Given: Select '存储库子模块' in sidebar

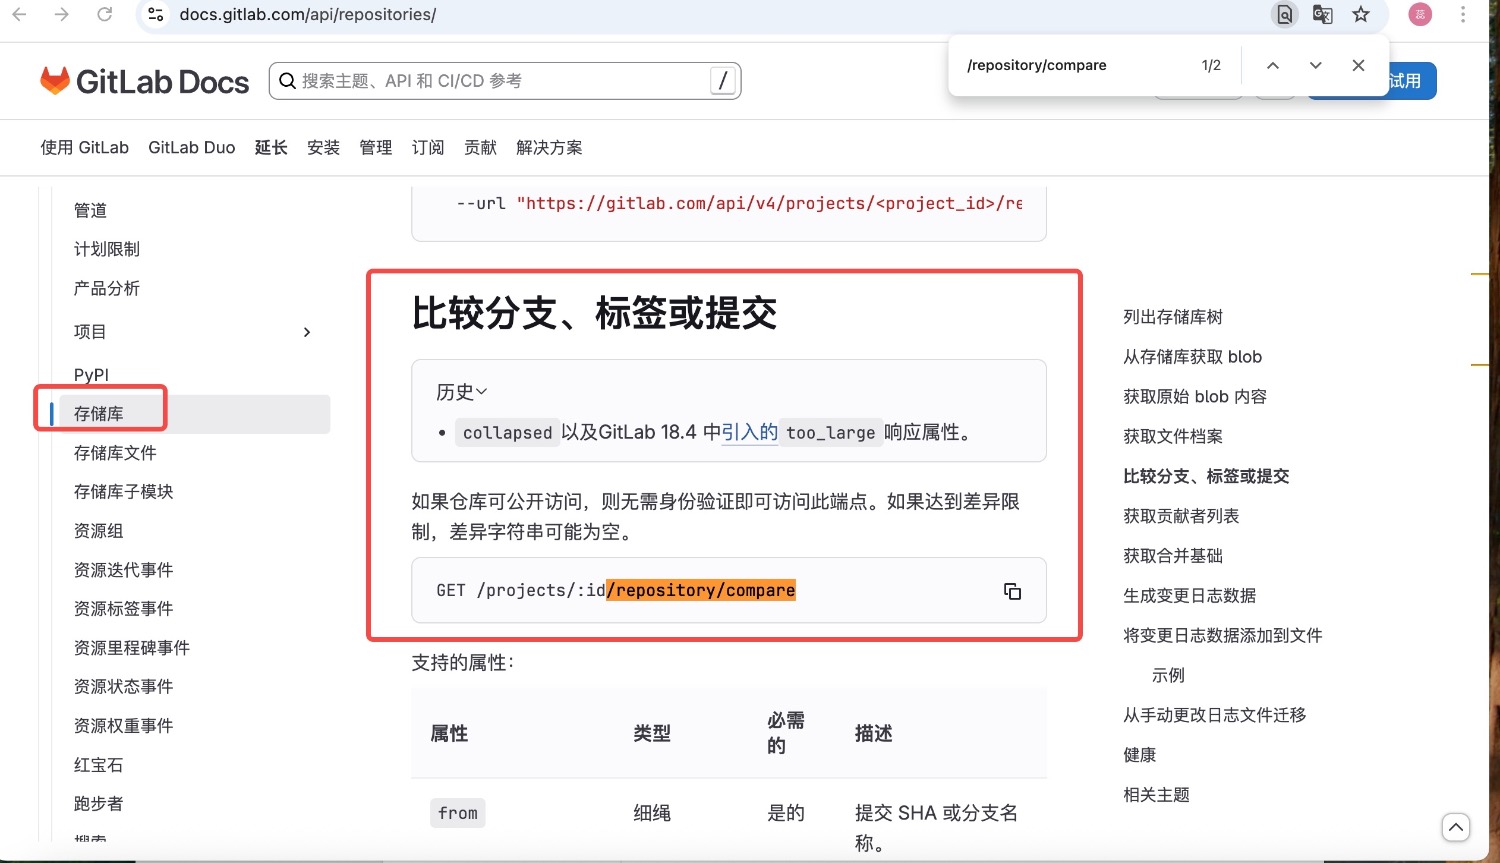Looking at the screenshot, I should click(x=124, y=492).
